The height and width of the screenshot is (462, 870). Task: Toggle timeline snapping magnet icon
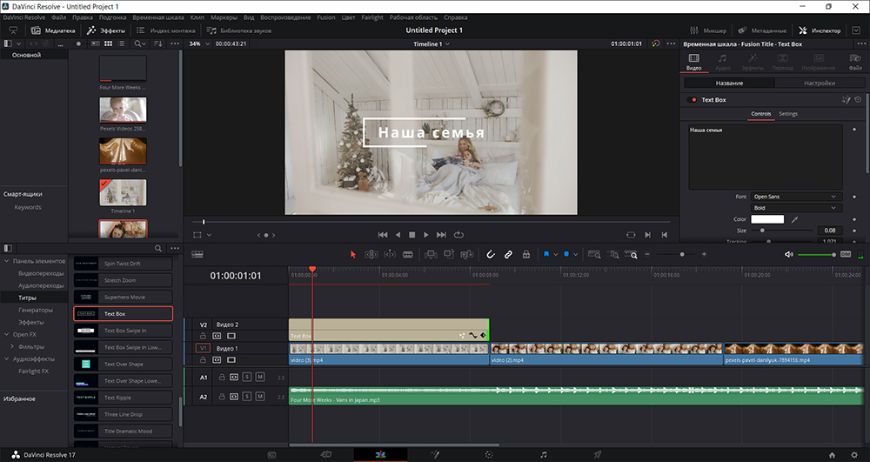pos(491,255)
